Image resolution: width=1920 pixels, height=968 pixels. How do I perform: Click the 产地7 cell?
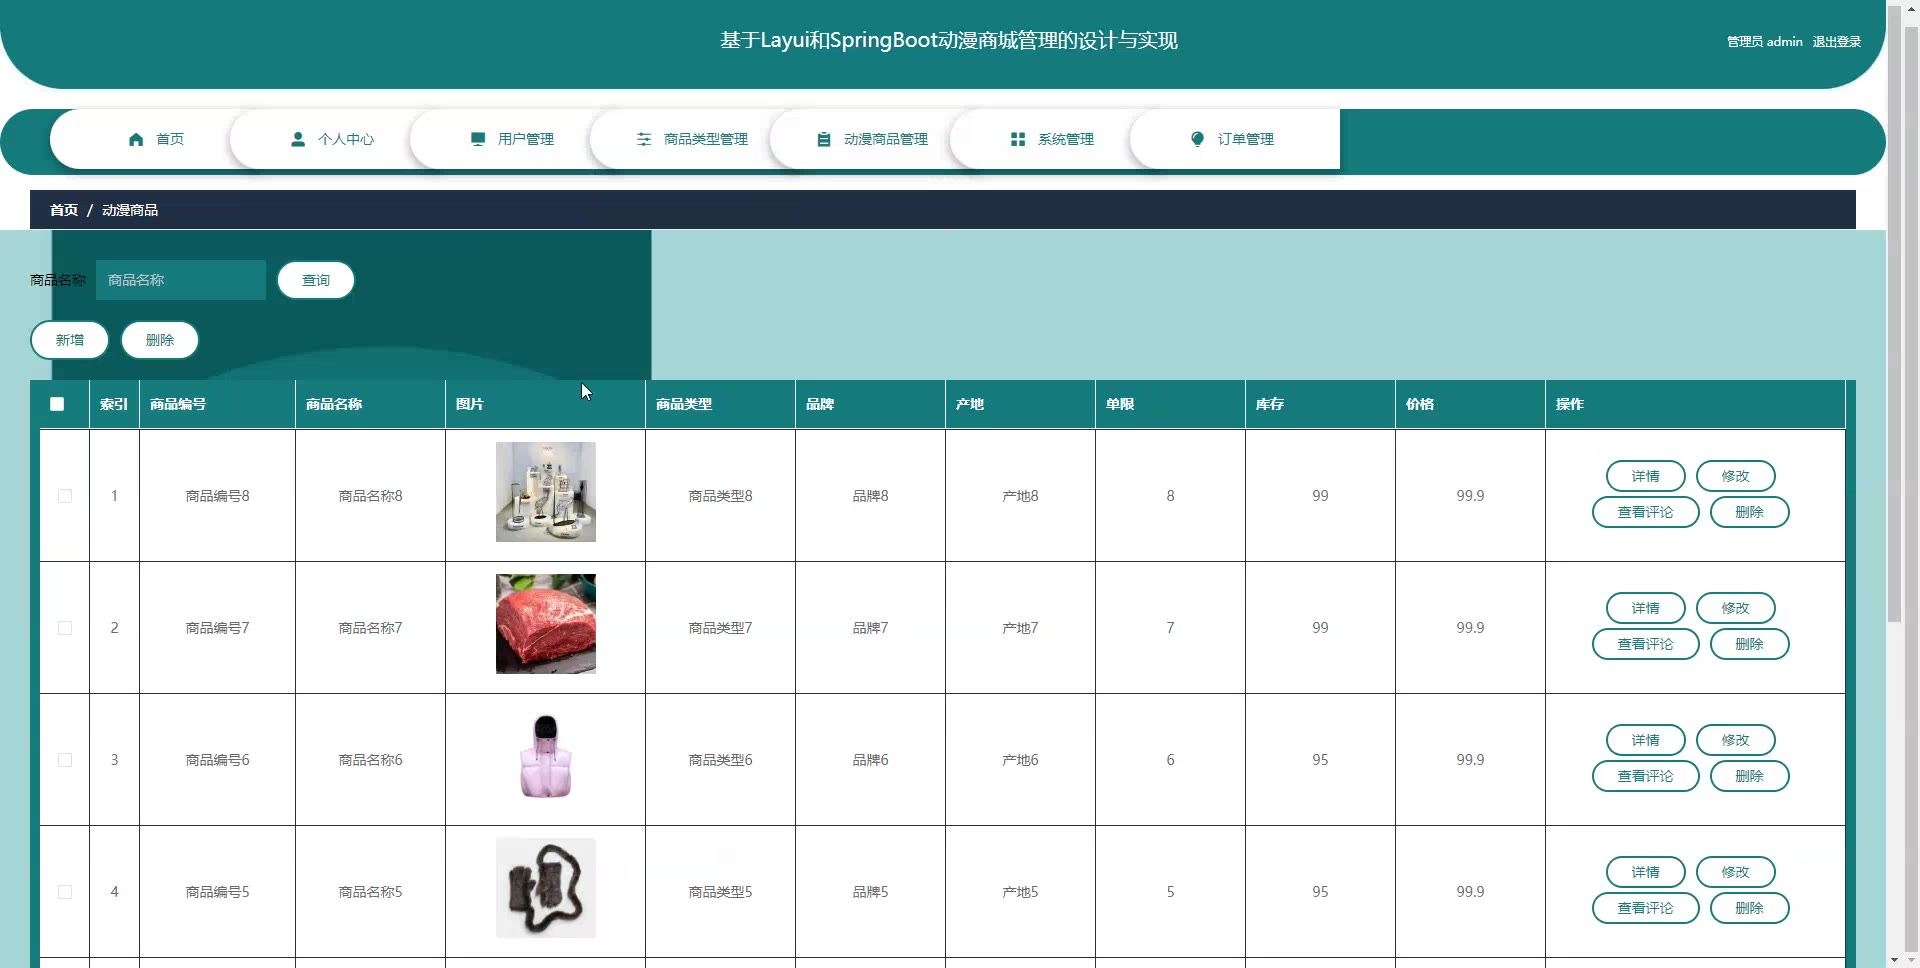click(1020, 628)
